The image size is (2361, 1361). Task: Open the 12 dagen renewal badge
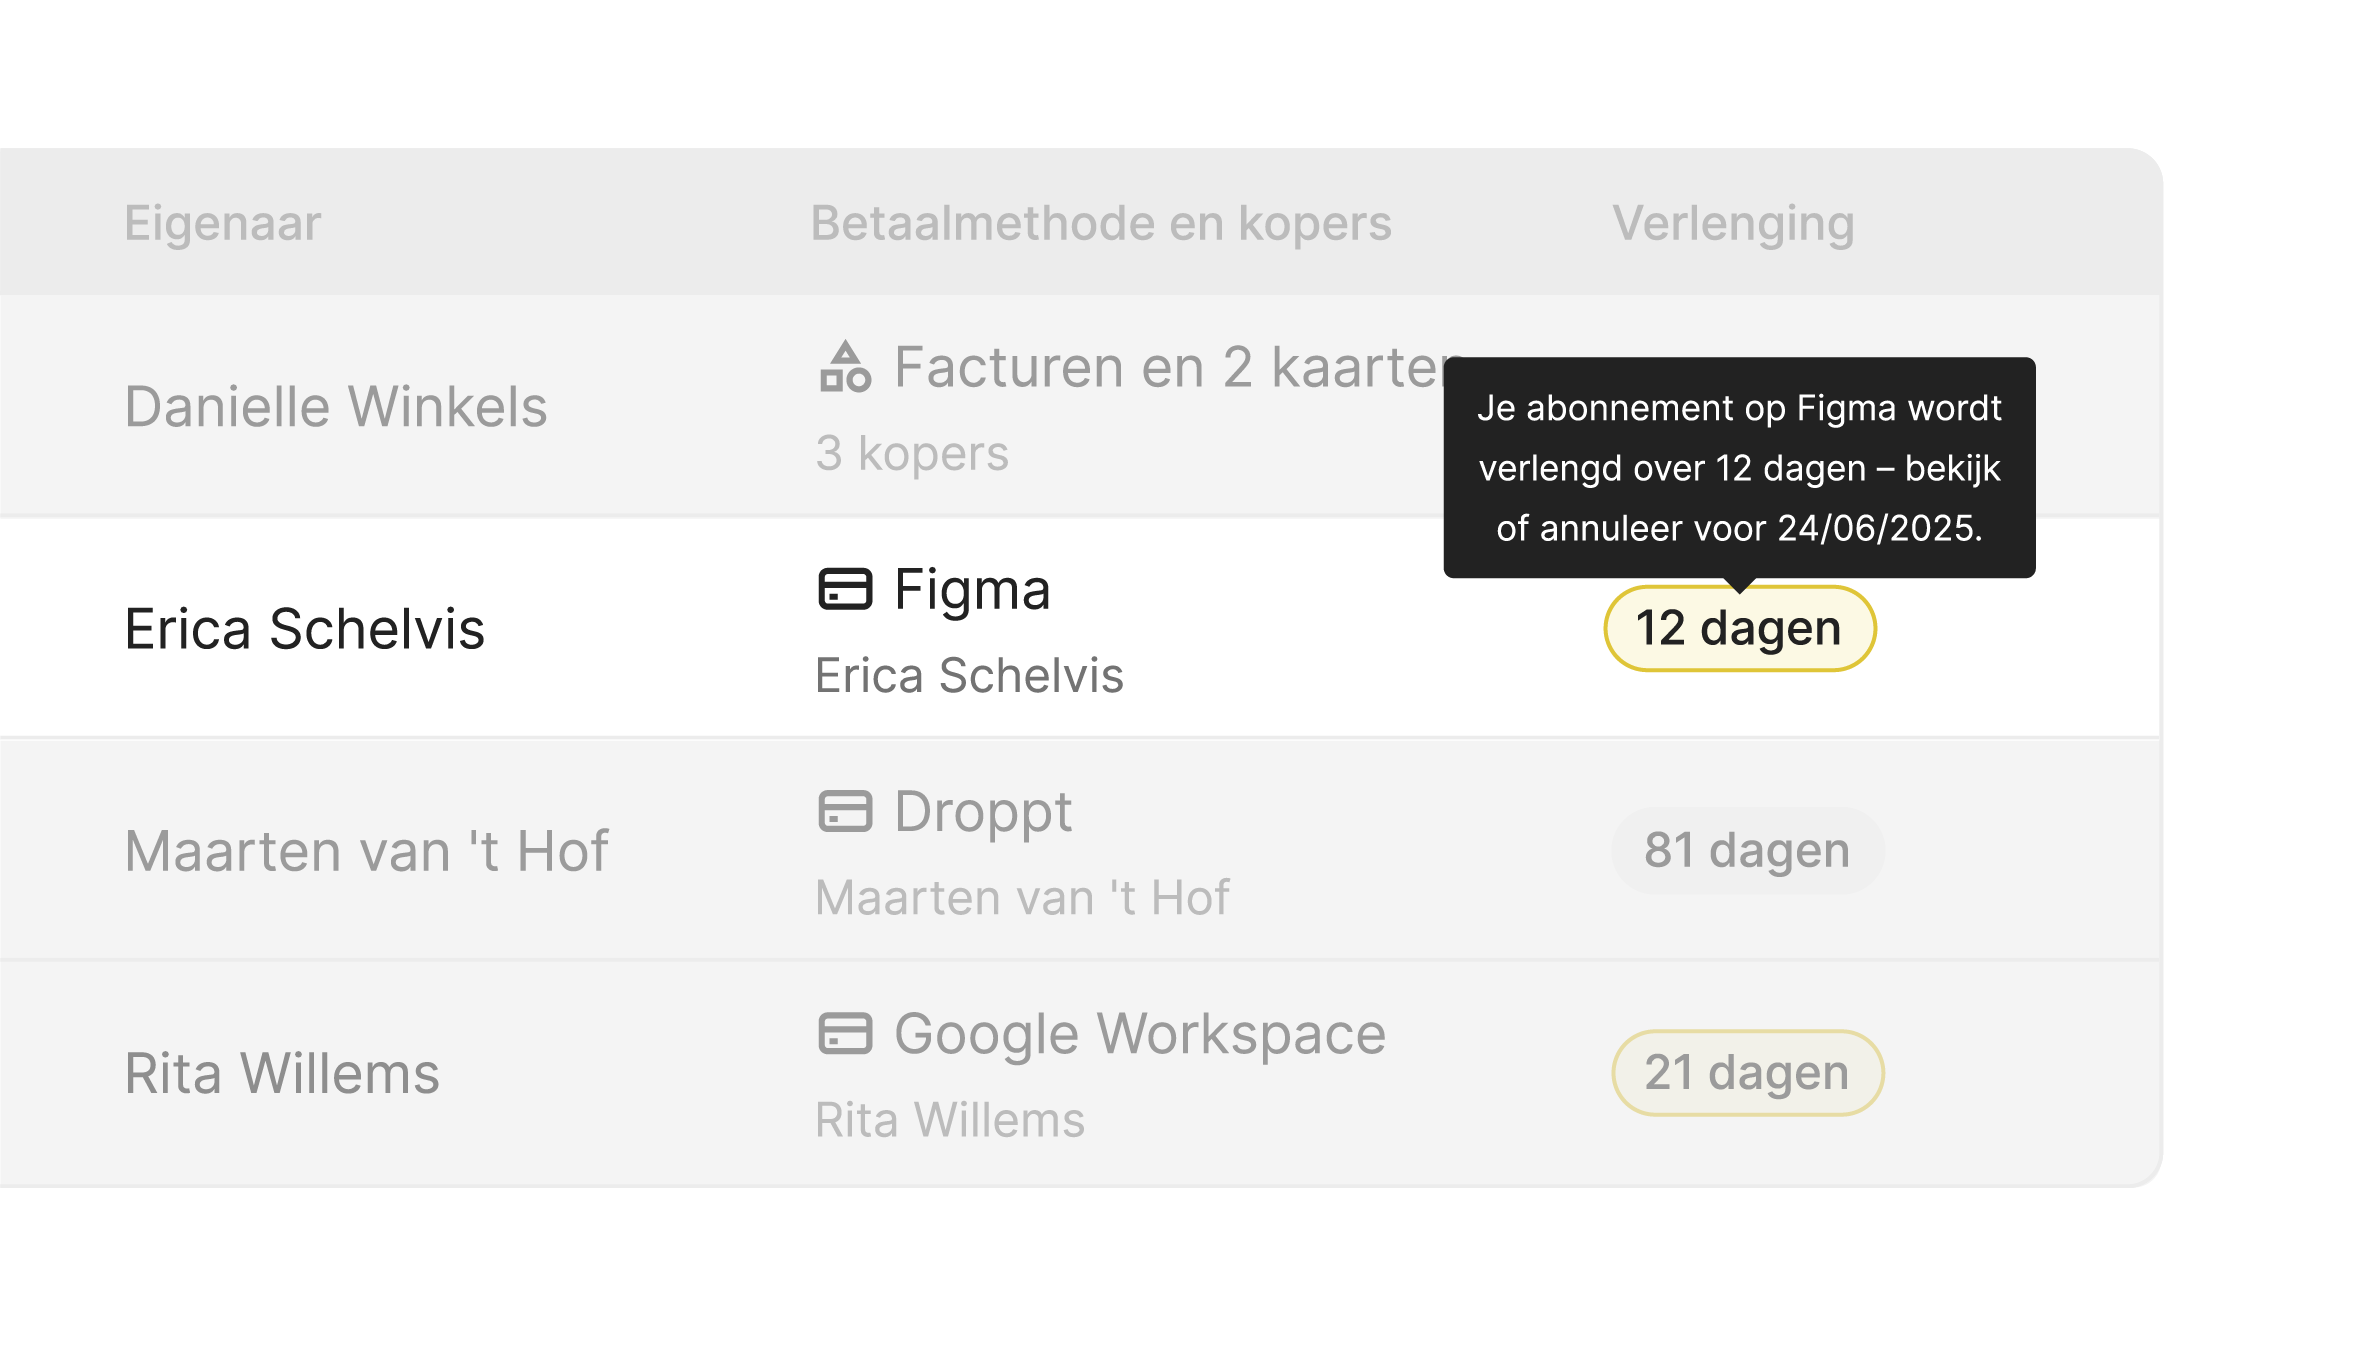pyautogui.click(x=1739, y=629)
